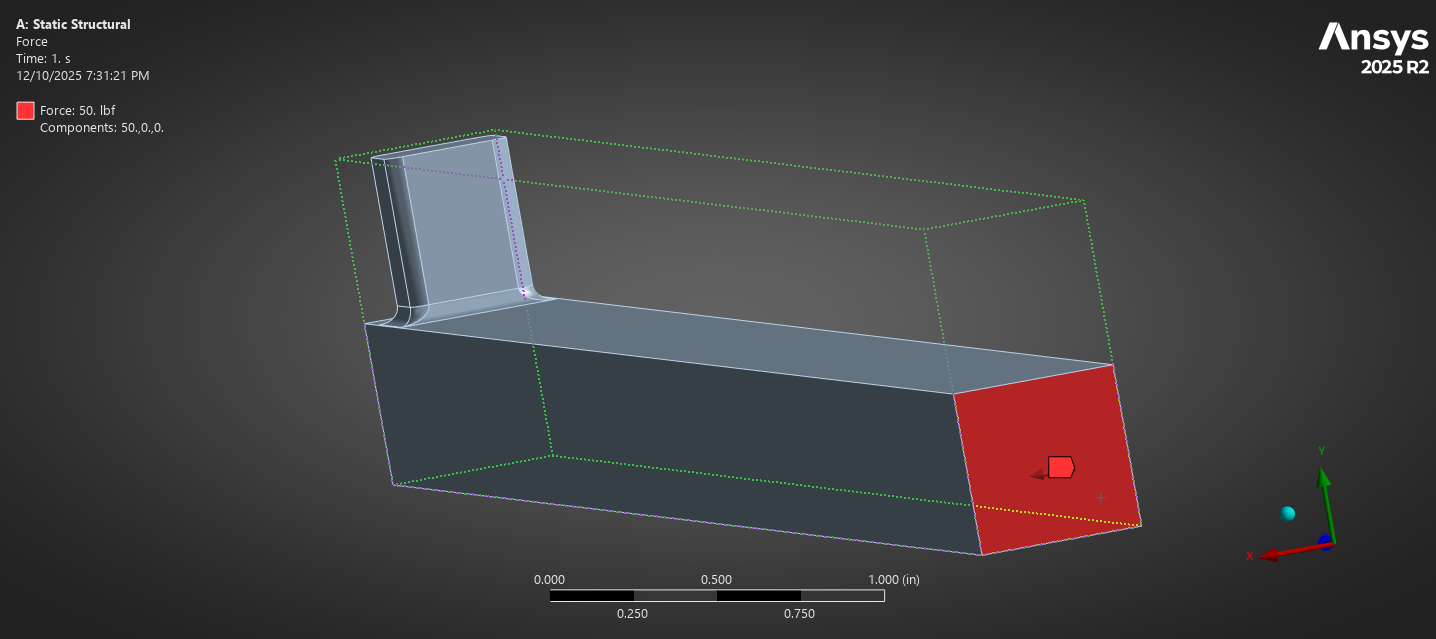This screenshot has height=639, width=1436.
Task: Click the cyan isometric view ball near the triad
Action: (x=1288, y=514)
